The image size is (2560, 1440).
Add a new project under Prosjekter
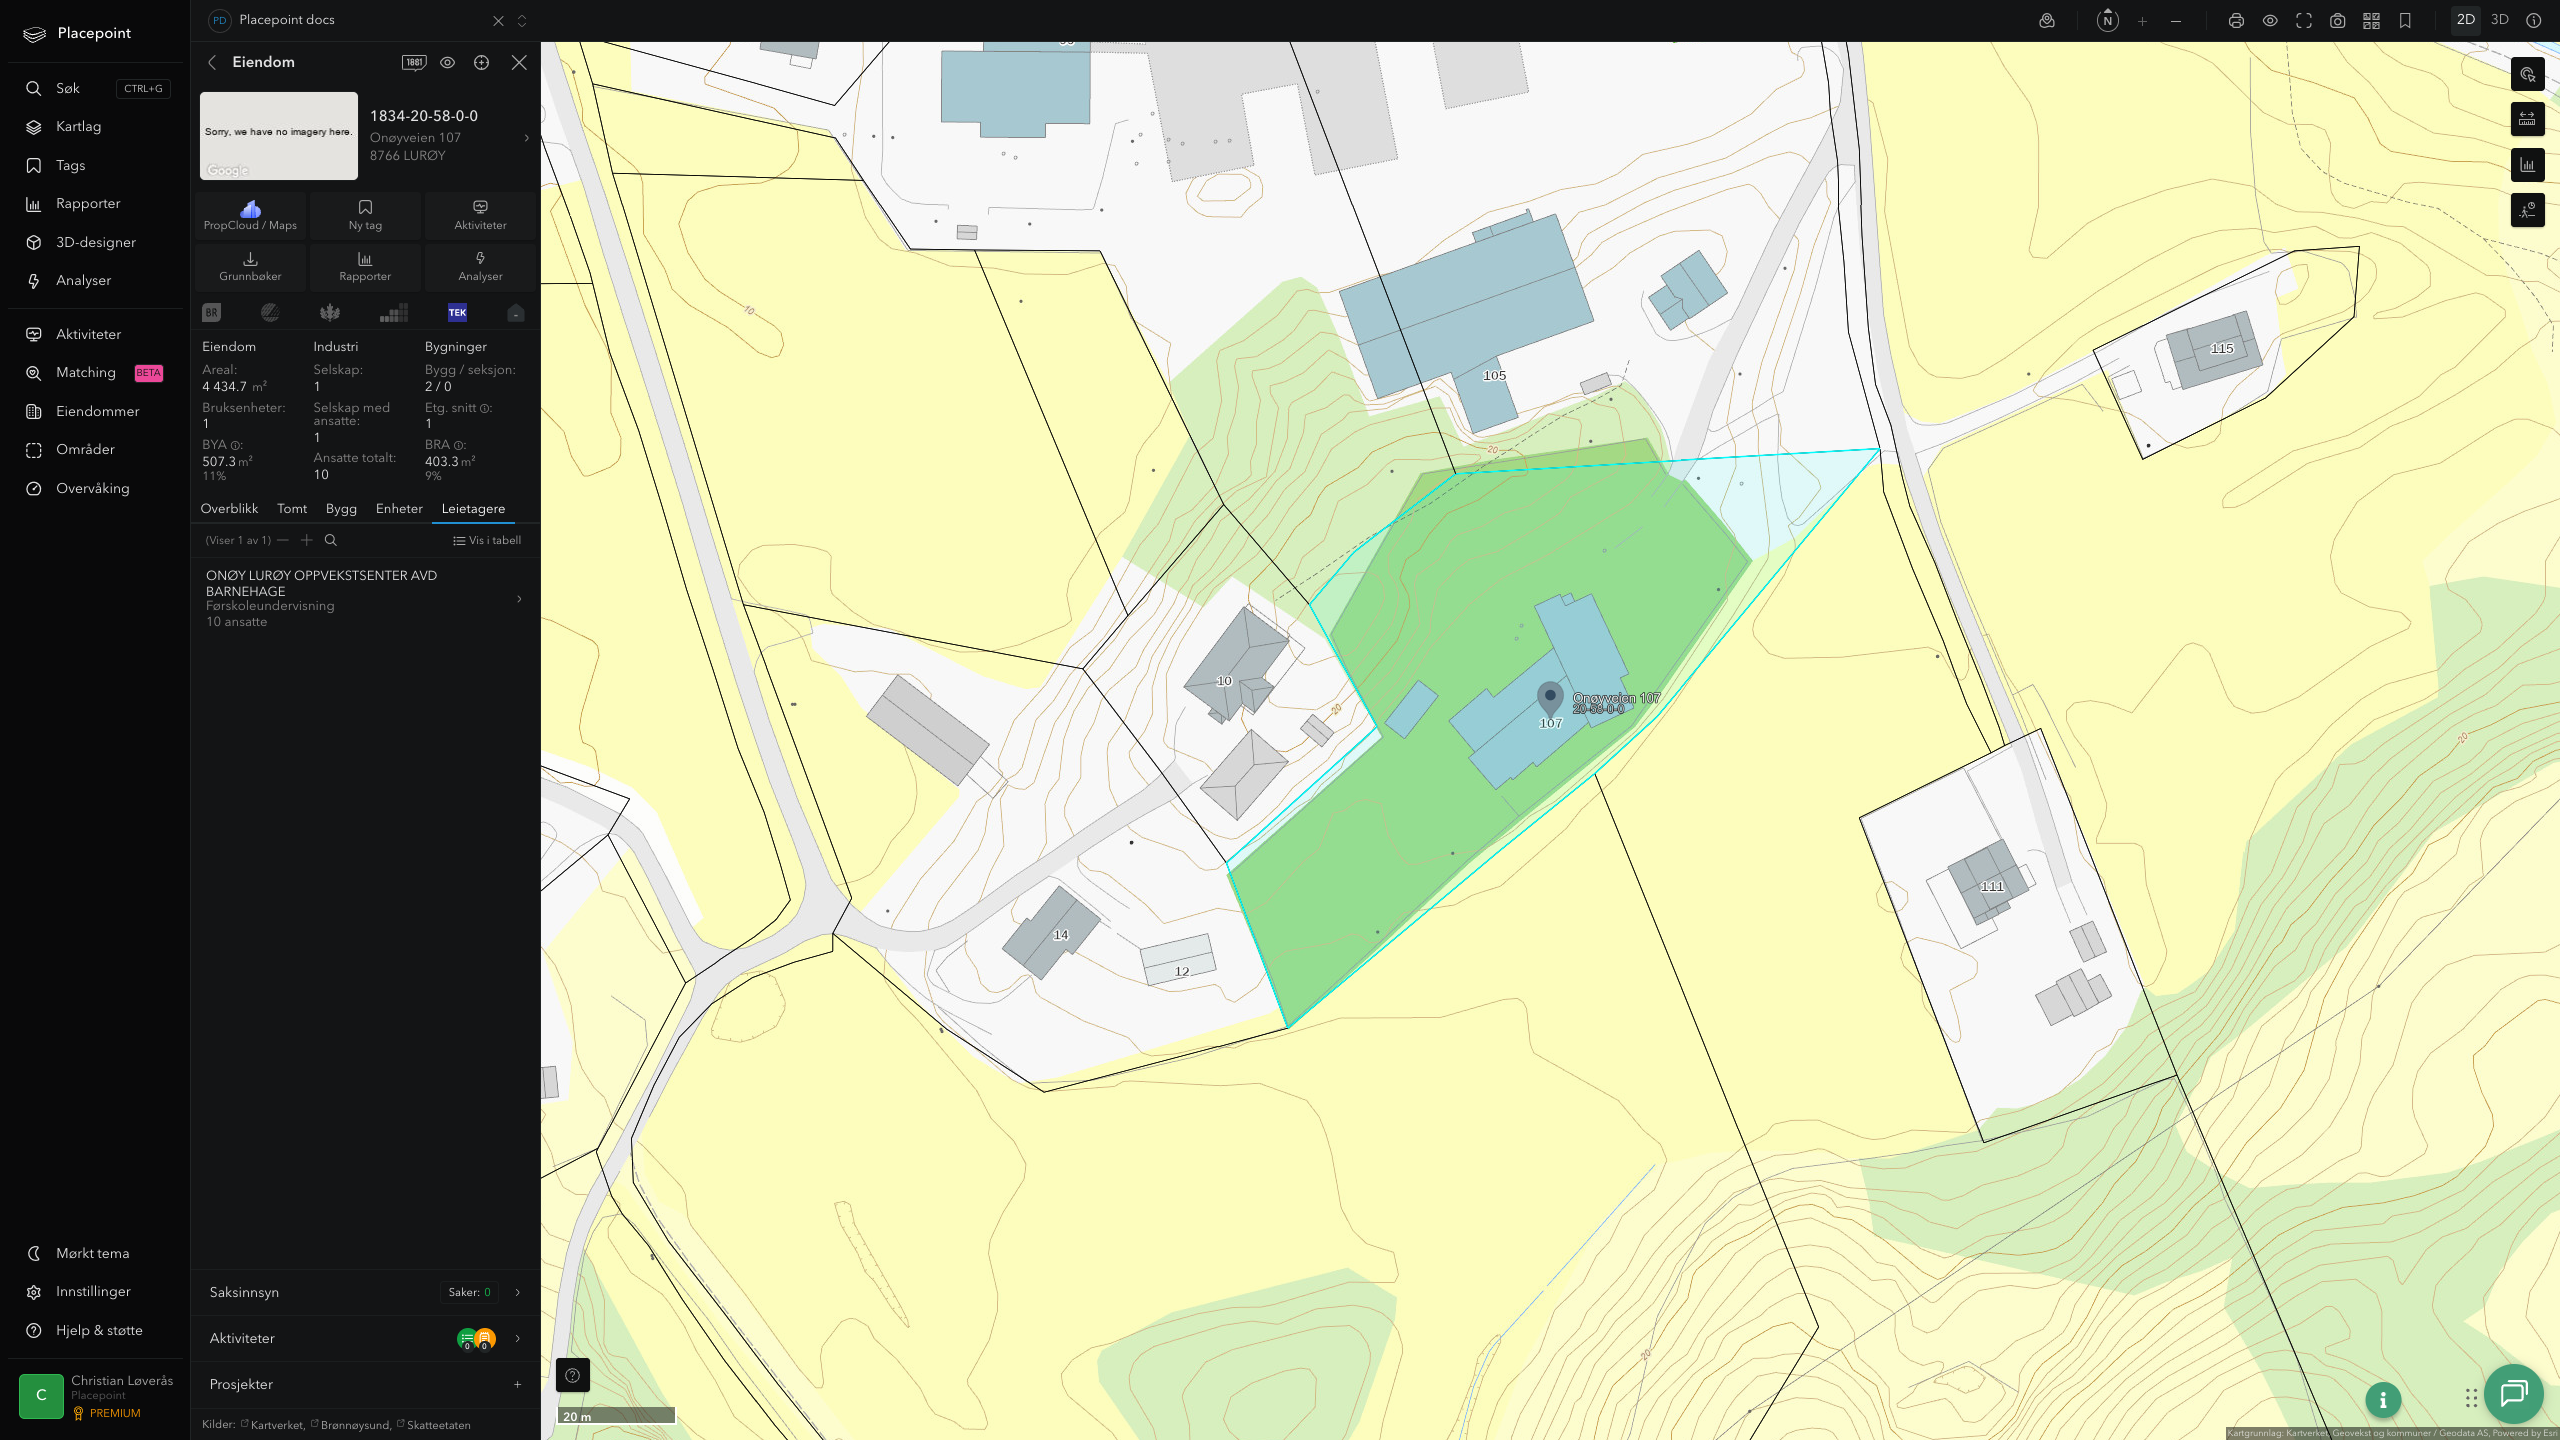[x=517, y=1384]
